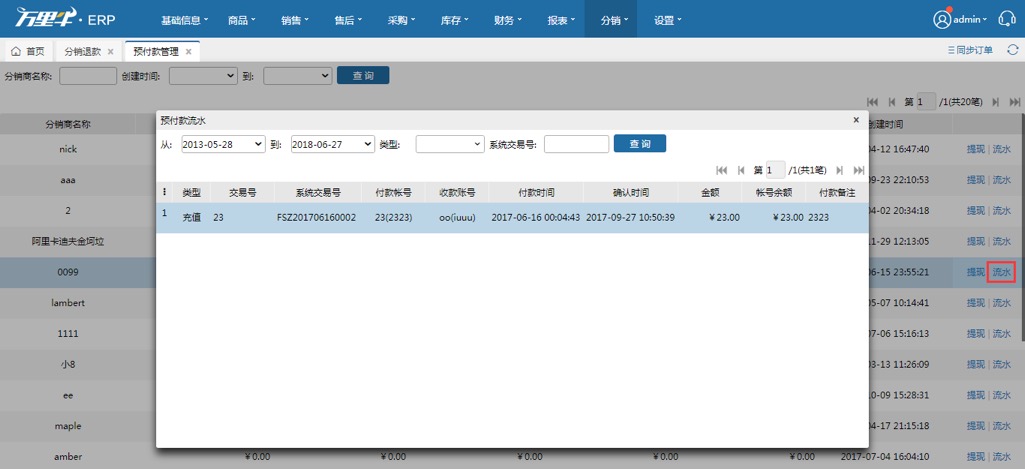
Task: Focus the 分销商名称 input field
Action: pyautogui.click(x=88, y=76)
